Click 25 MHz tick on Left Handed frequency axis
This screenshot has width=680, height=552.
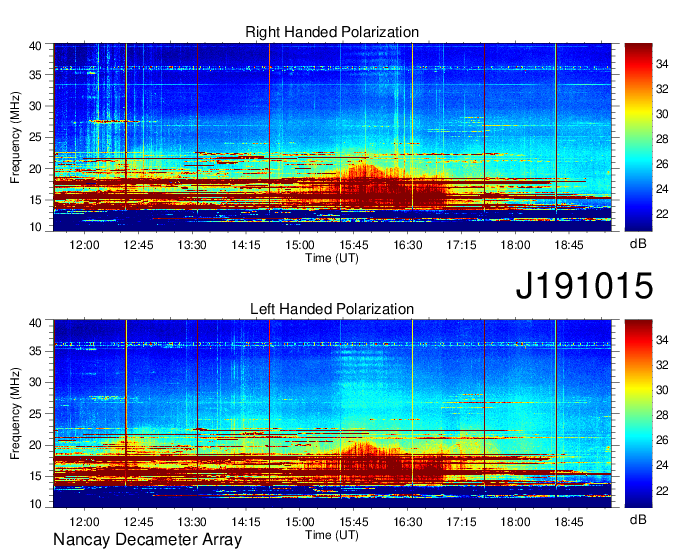click(35, 414)
